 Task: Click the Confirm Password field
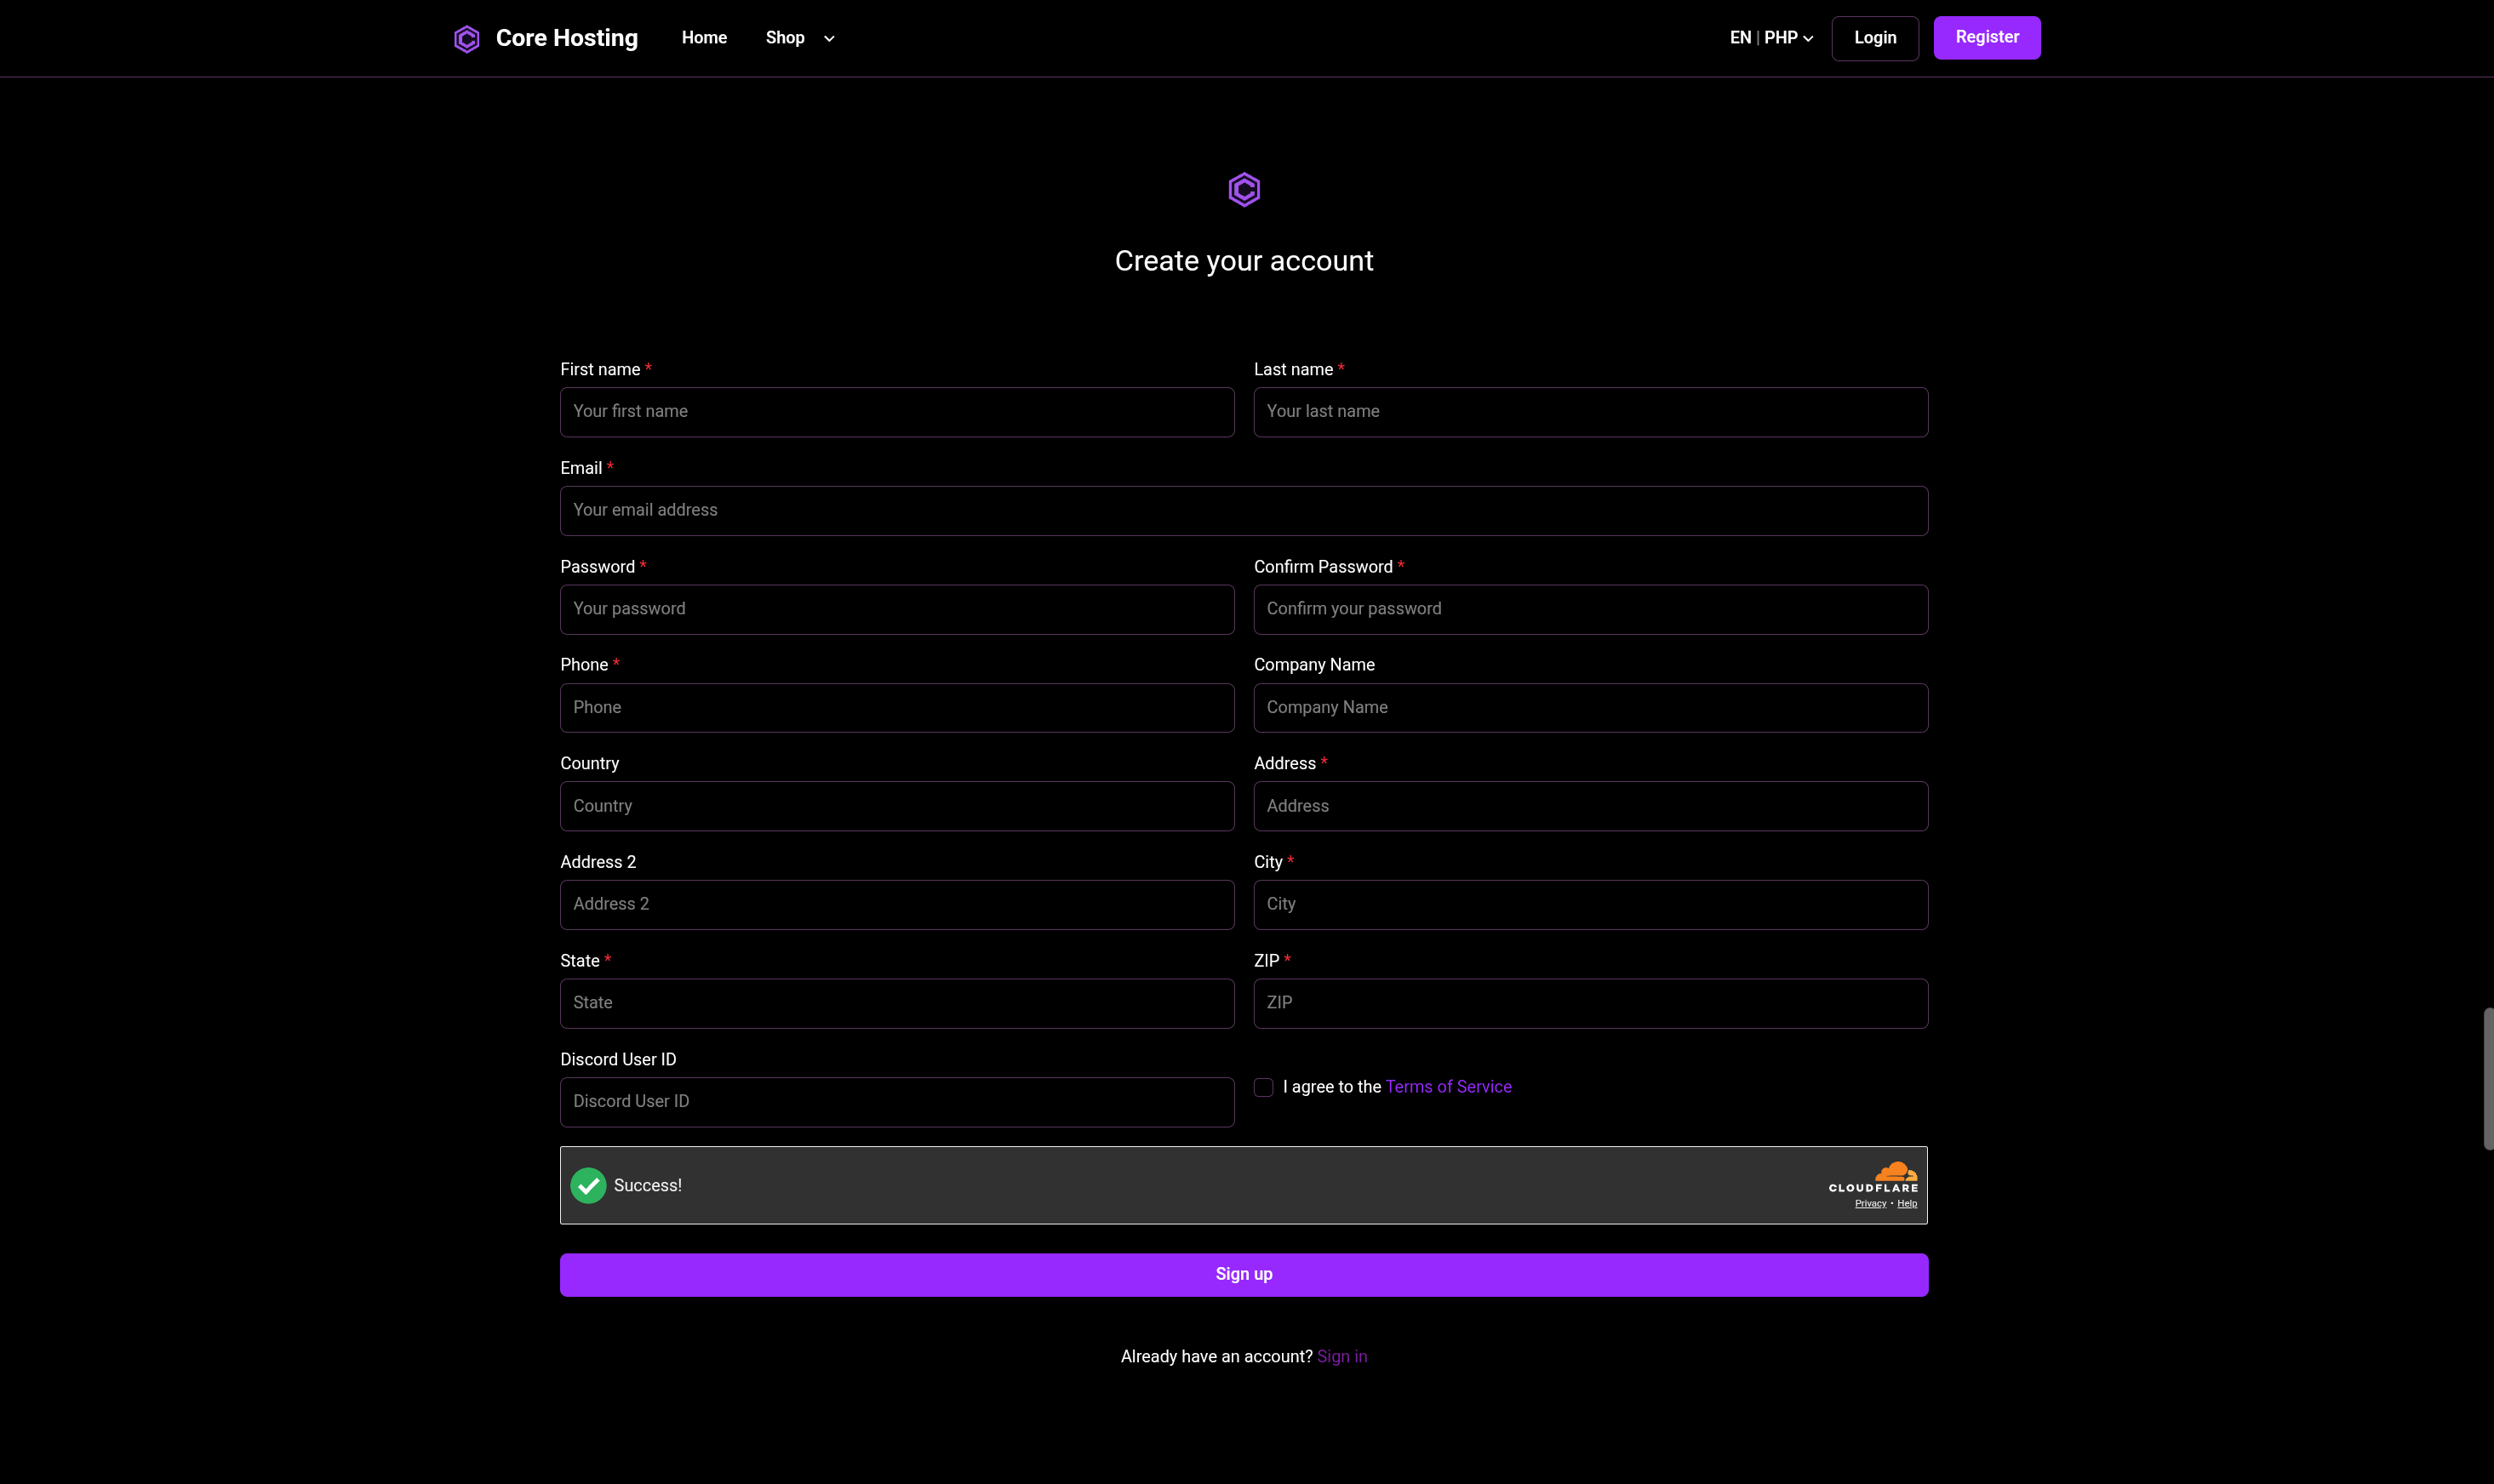[x=1589, y=609]
